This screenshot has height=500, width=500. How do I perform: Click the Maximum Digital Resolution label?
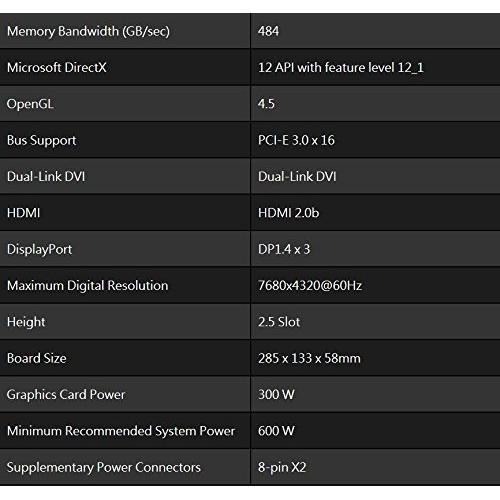click(88, 286)
